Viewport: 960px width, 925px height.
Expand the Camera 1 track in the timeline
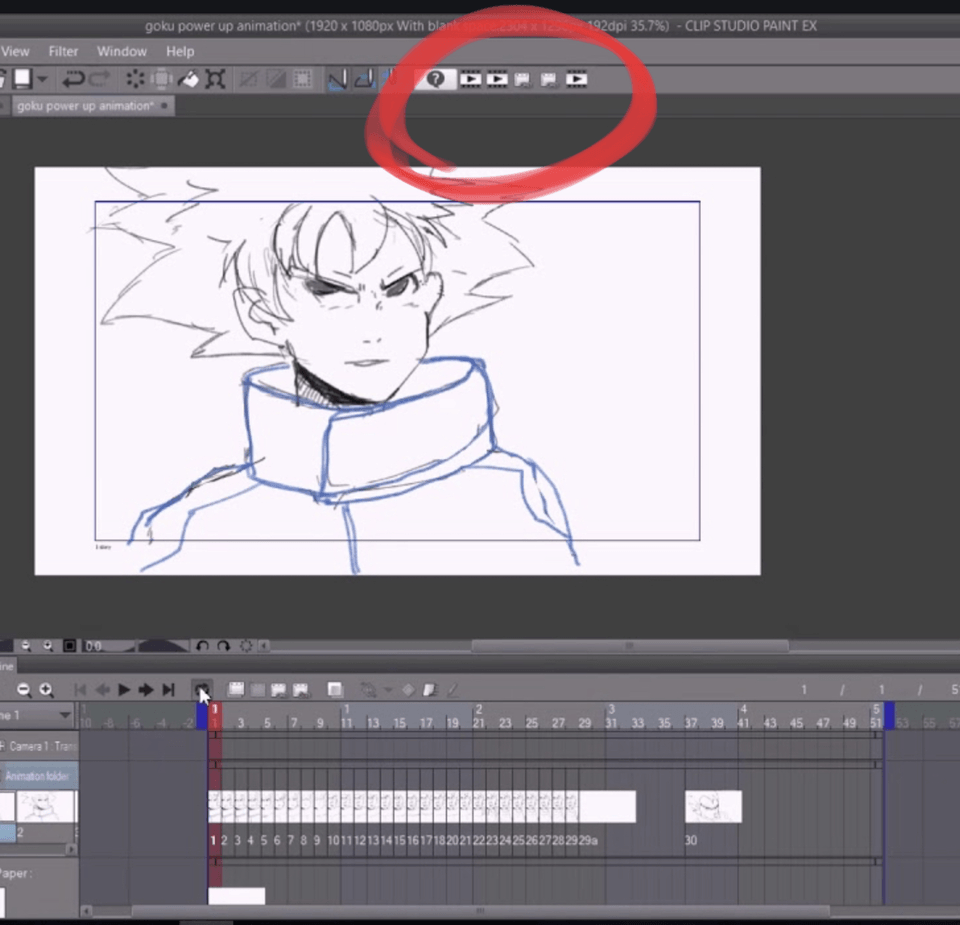pyautogui.click(x=4, y=746)
